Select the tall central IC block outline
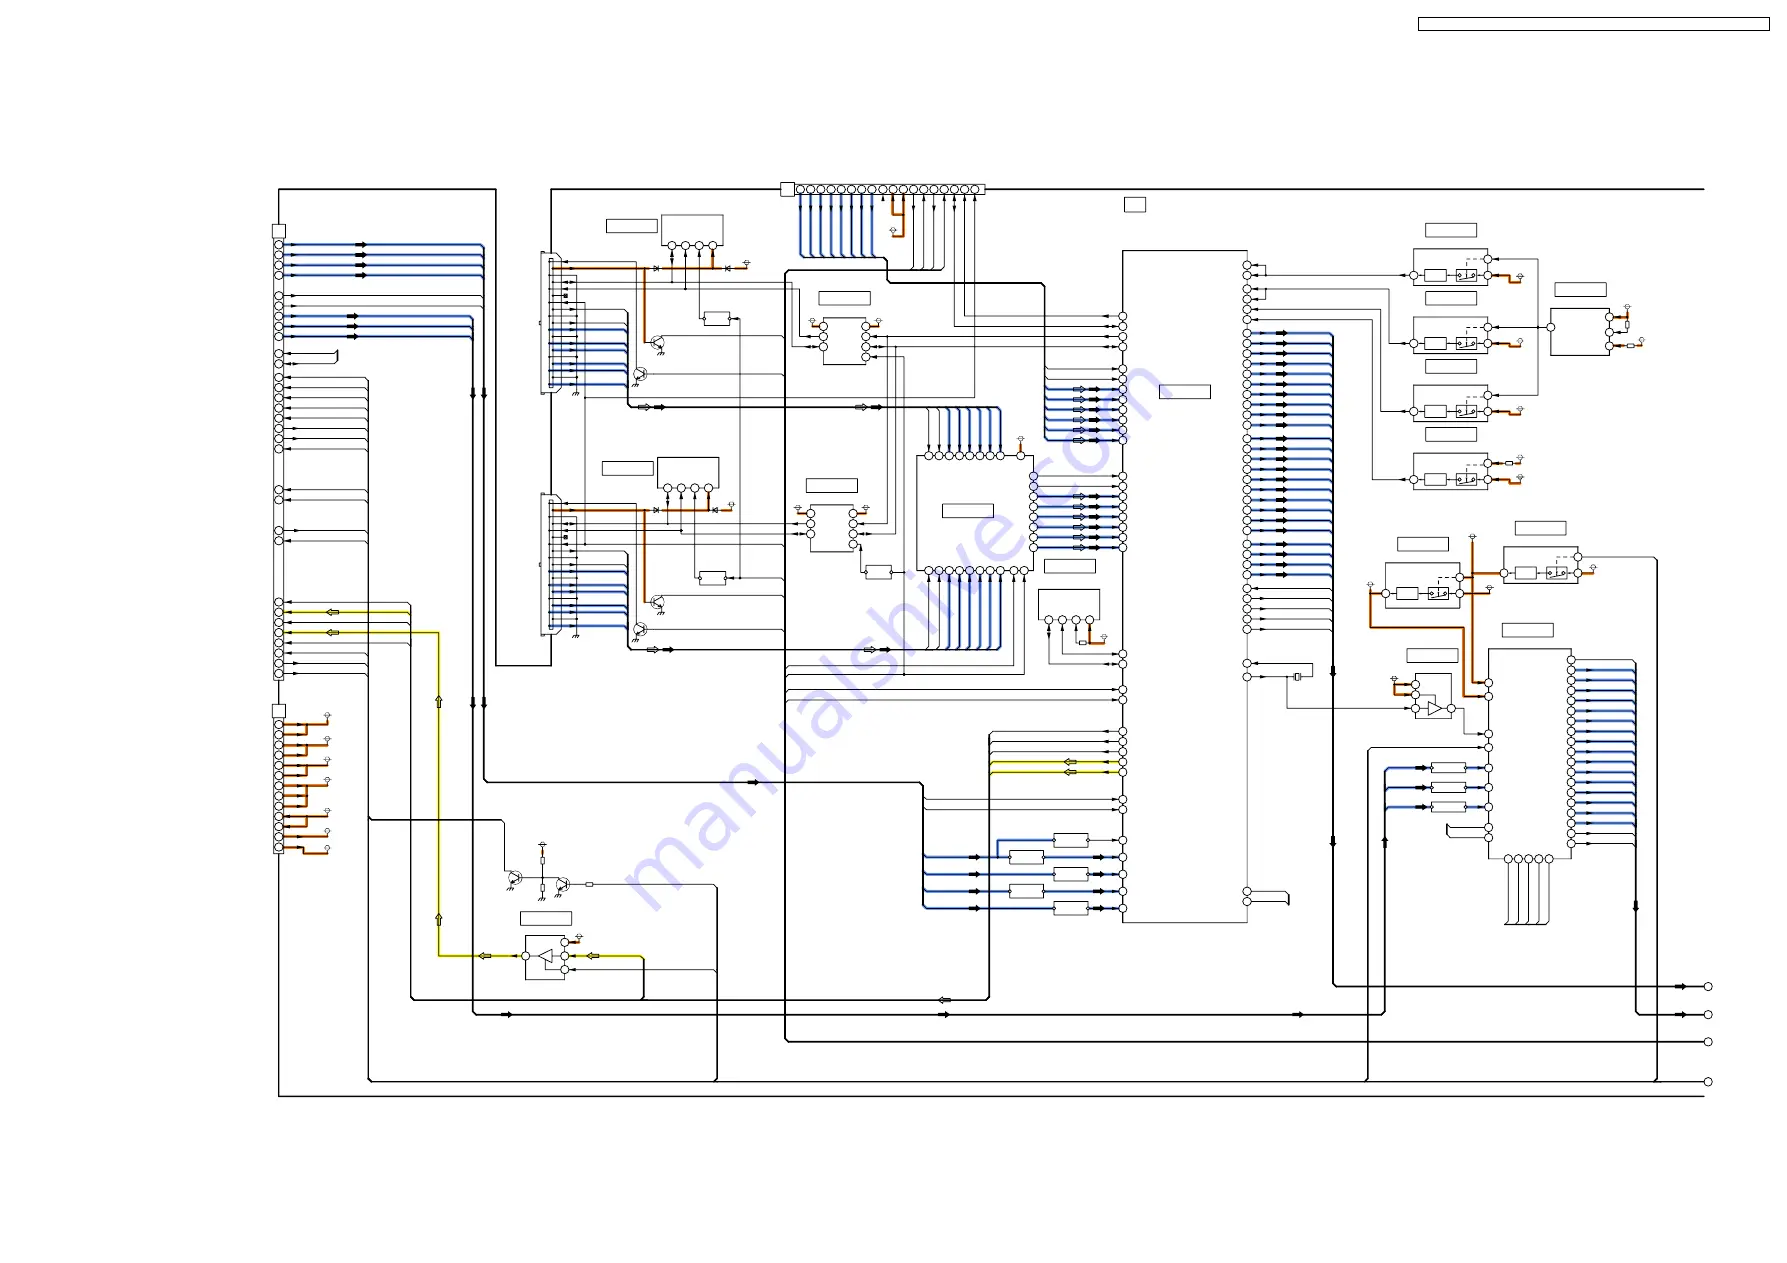The width and height of the screenshot is (1787, 1263). (1185, 586)
